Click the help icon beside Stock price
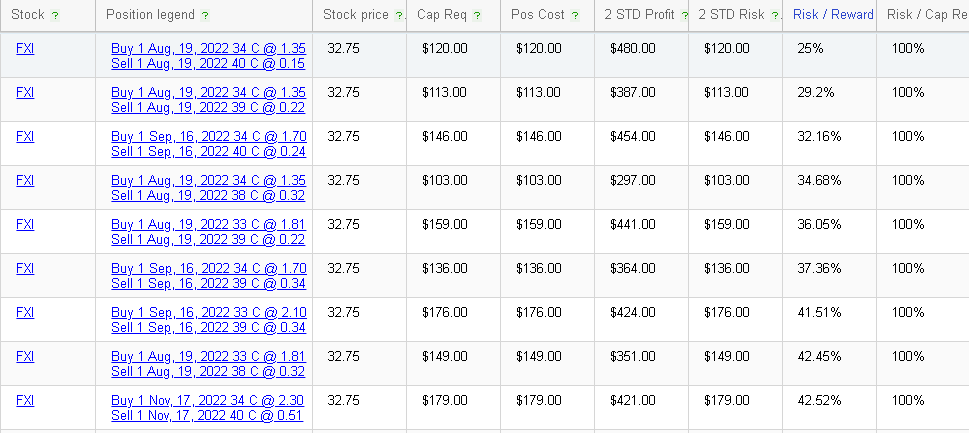The width and height of the screenshot is (969, 433). coord(399,16)
